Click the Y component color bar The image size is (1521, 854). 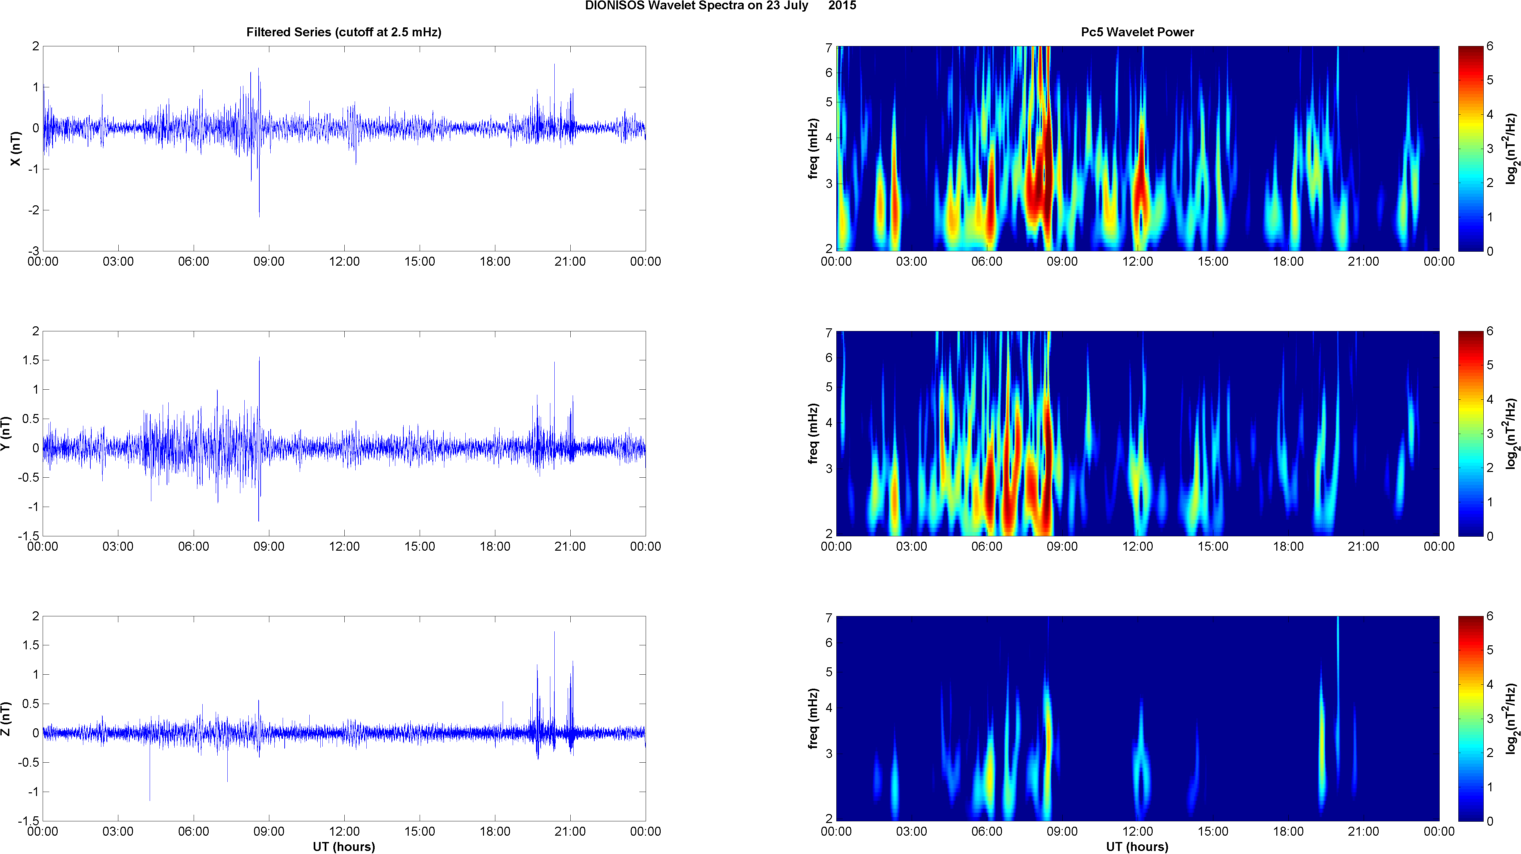pyautogui.click(x=1471, y=433)
